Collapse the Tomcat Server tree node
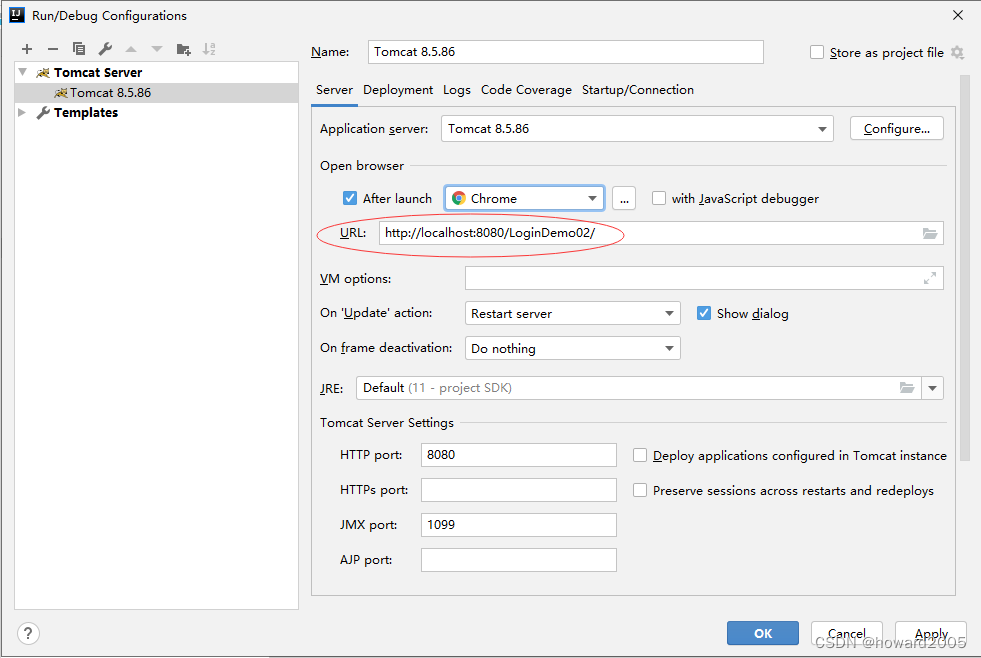Screen dimensions: 981x658 click(x=23, y=73)
